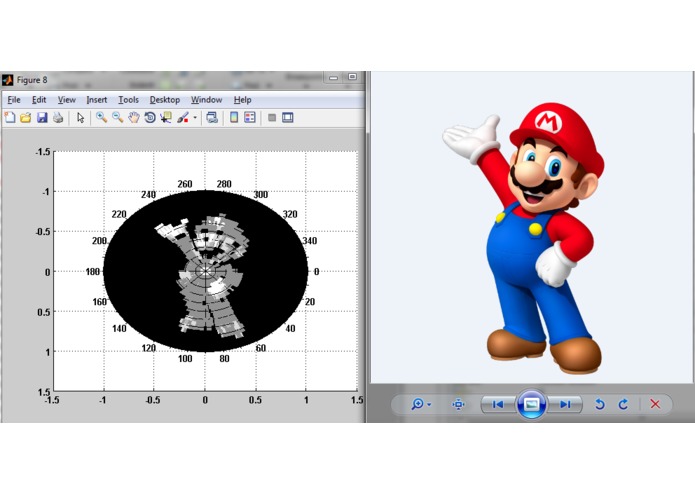
Task: Click the 40 polar angle label
Action: pyautogui.click(x=290, y=328)
